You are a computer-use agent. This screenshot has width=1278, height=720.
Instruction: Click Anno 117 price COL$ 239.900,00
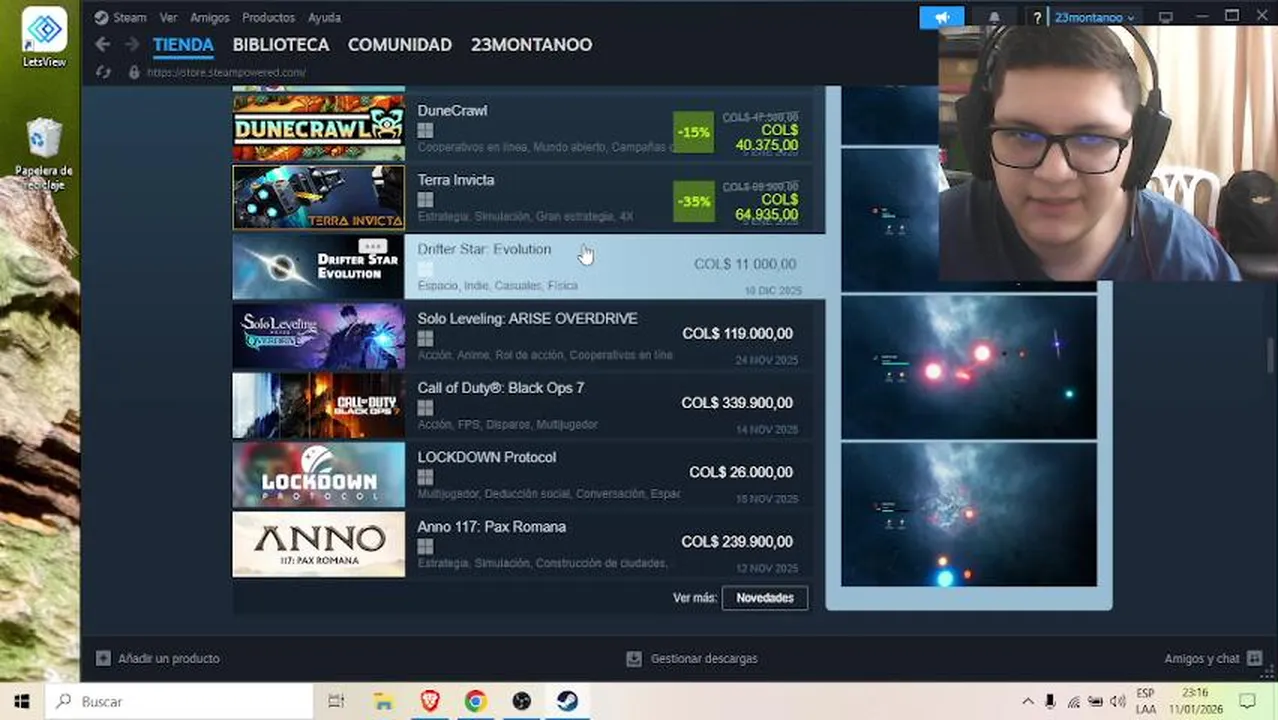point(737,542)
